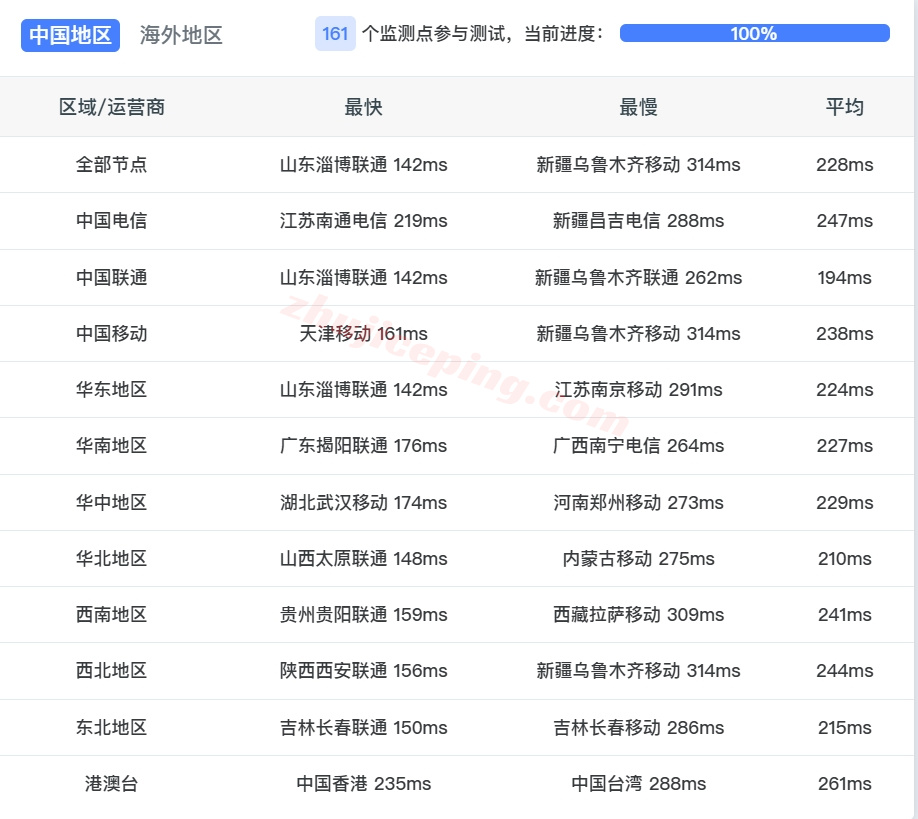Click the 210ms average for 华北地区
This screenshot has height=819, width=918.
pyautogui.click(x=844, y=558)
